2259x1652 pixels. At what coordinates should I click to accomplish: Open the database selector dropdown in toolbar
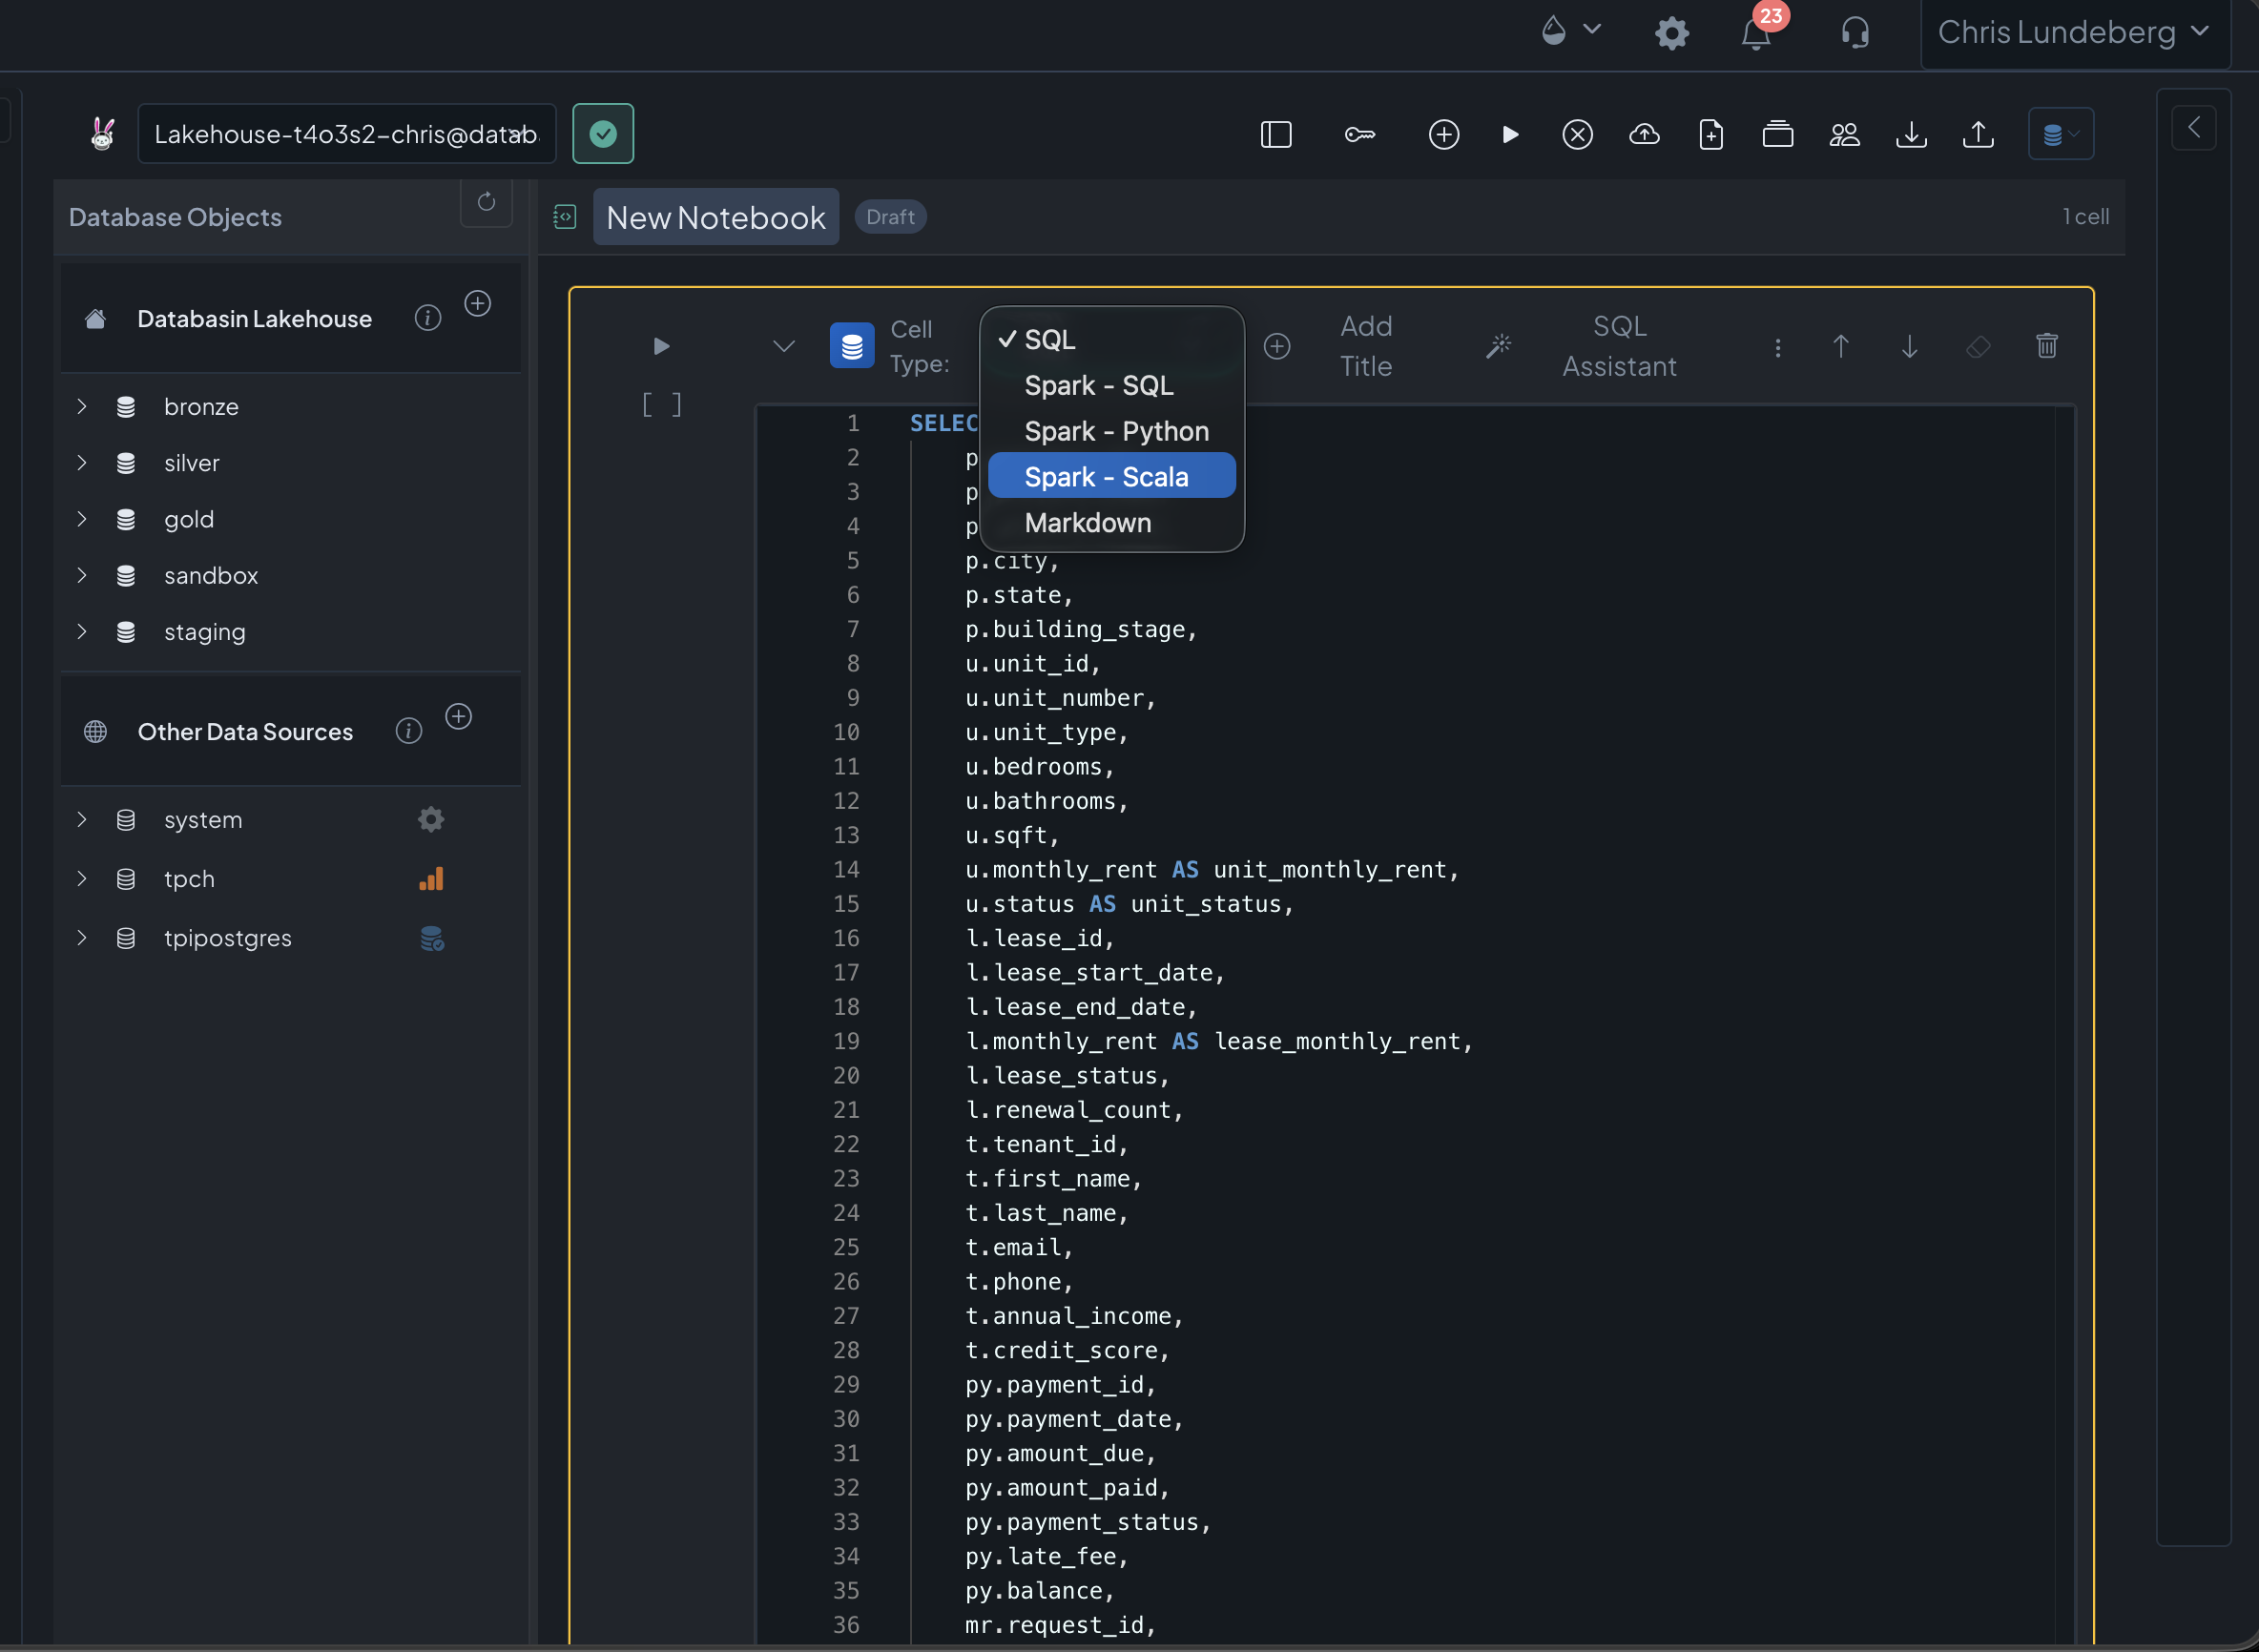2061,134
